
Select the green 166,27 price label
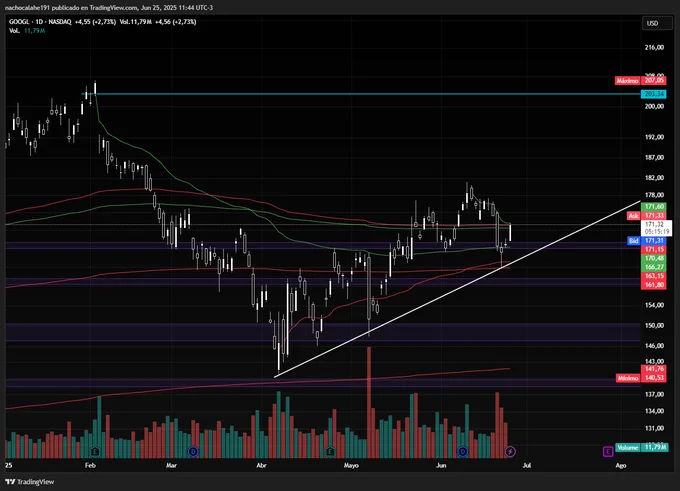pos(654,267)
